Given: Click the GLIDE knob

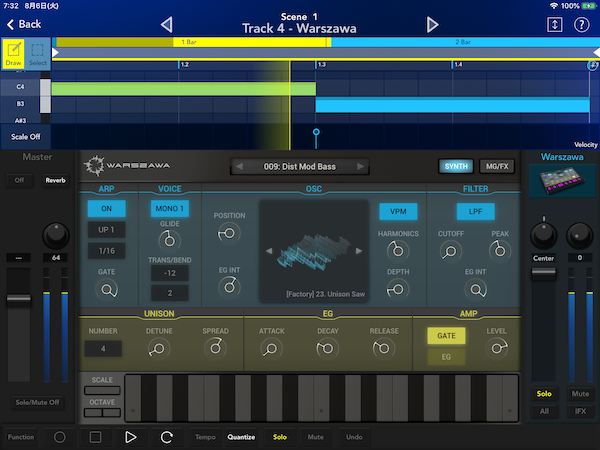Looking at the screenshot, I should tap(170, 241).
